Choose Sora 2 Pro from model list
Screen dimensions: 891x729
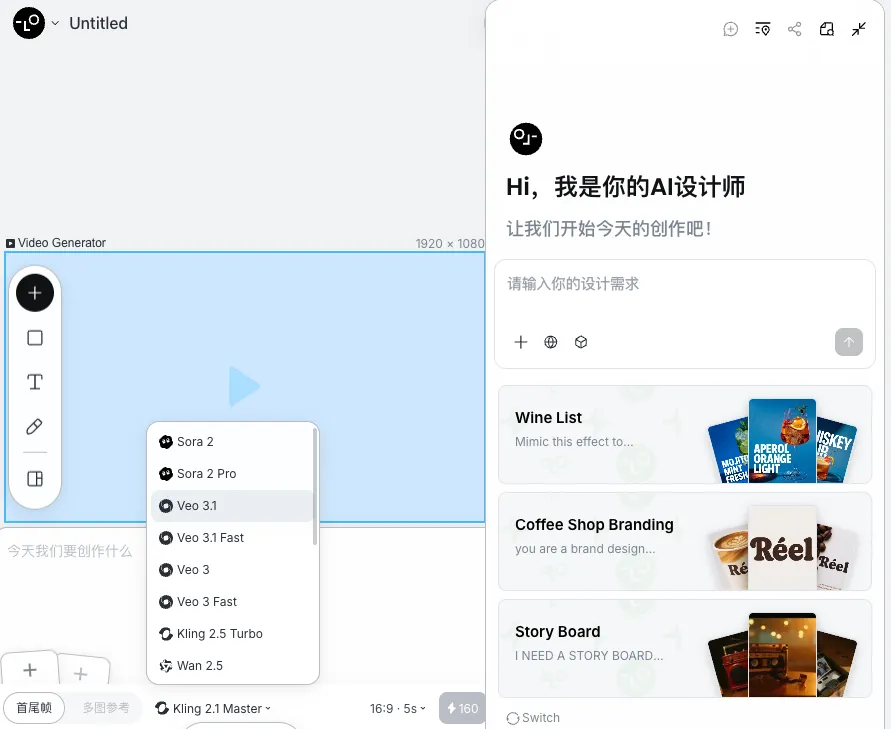pyautogui.click(x=206, y=474)
